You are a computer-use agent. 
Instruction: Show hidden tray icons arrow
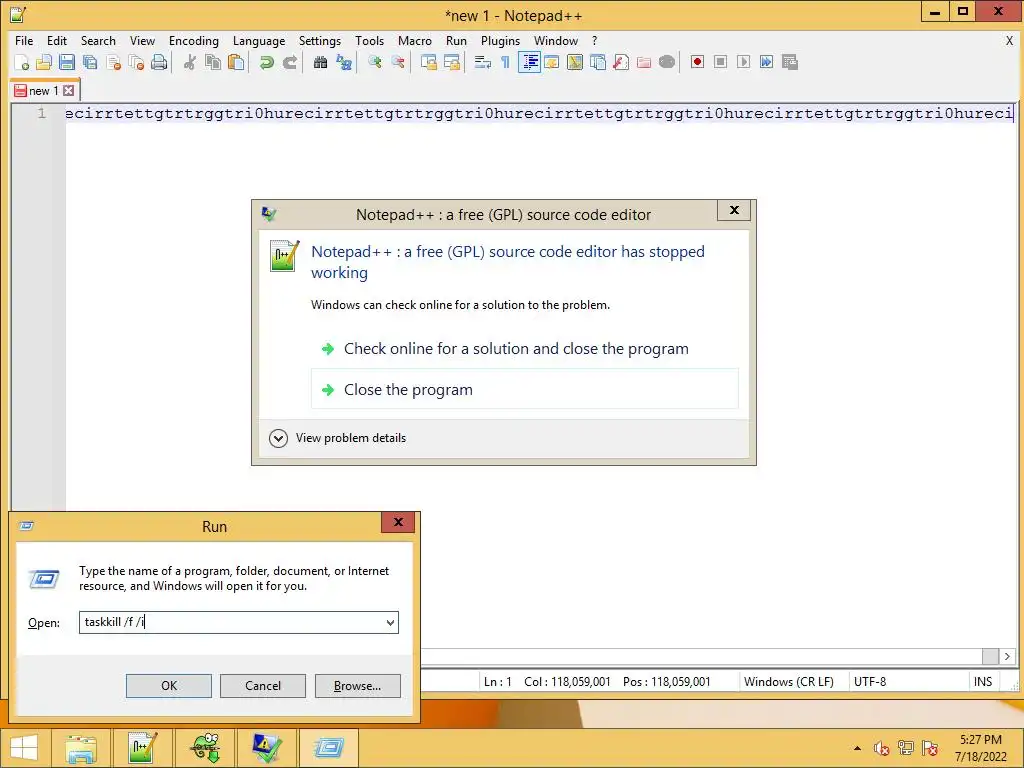pos(857,748)
